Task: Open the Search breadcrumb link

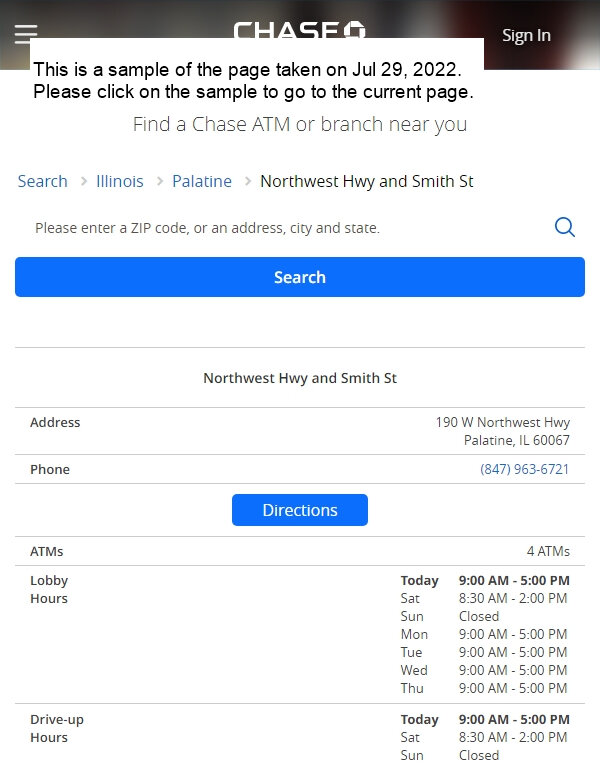Action: (x=43, y=181)
